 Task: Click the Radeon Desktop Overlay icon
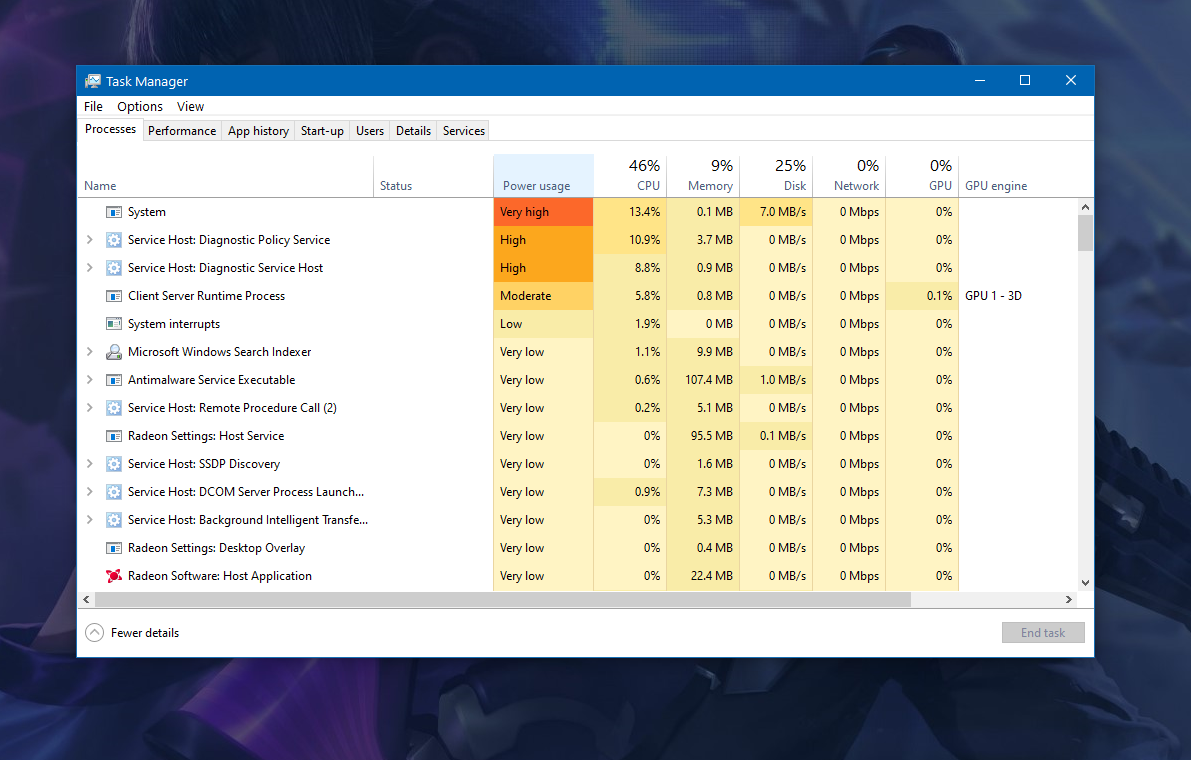click(114, 548)
